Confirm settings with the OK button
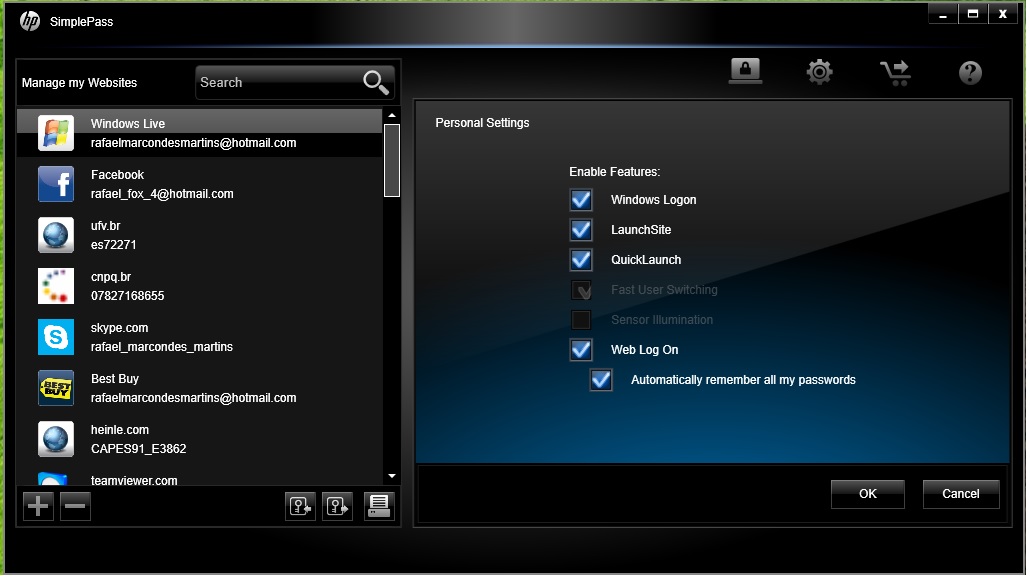 tap(867, 494)
